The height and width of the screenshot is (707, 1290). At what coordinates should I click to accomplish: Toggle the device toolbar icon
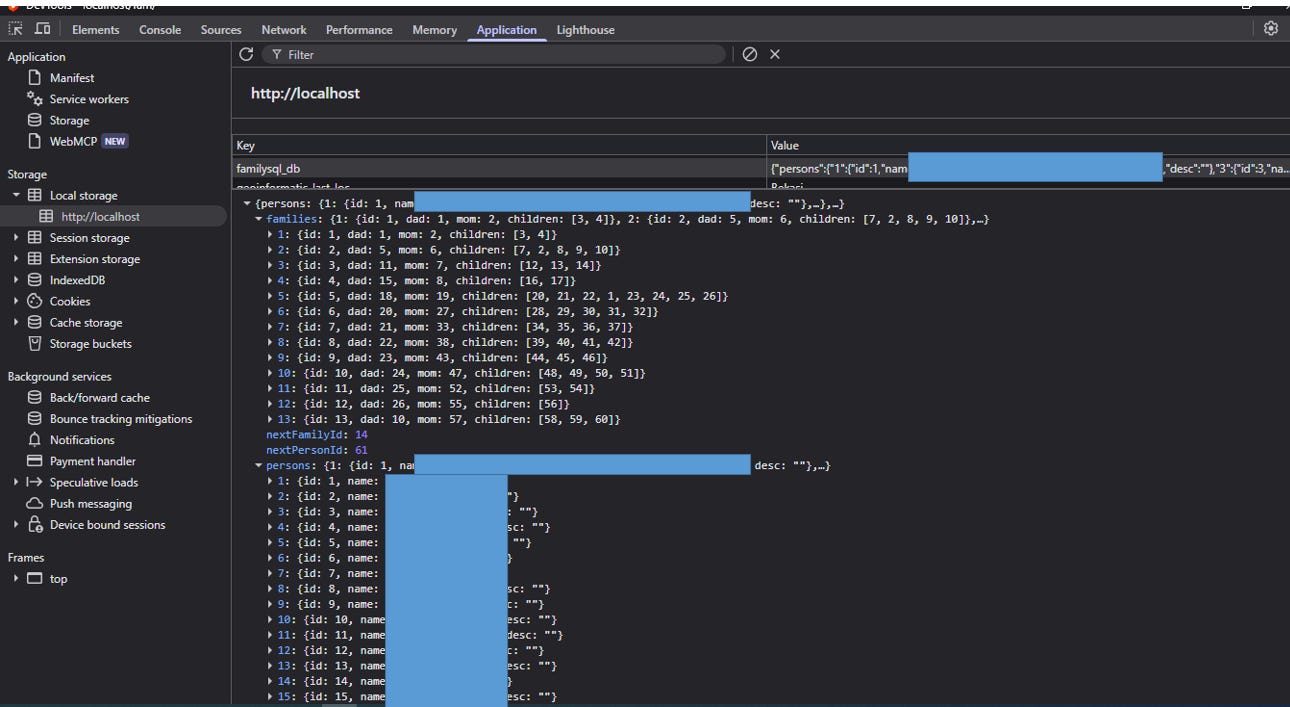[42, 29]
